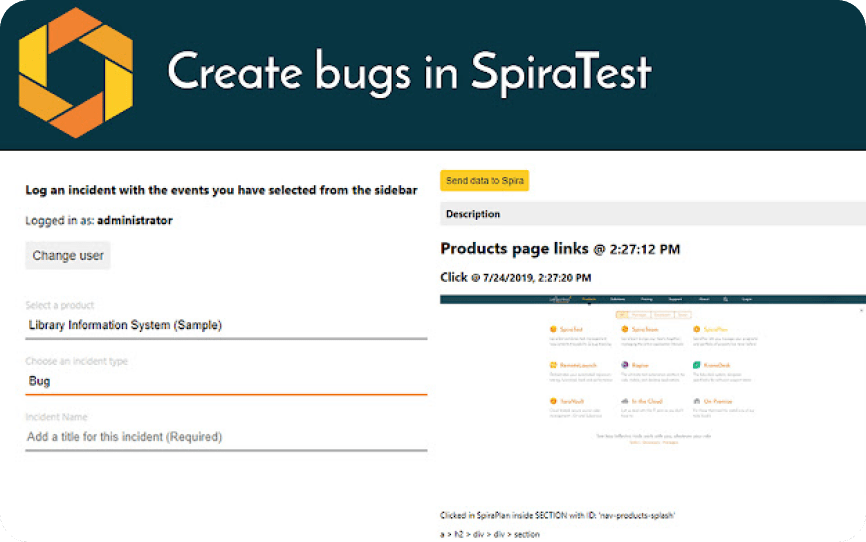Click the SpiraTest hexagon logo
This screenshot has width=866, height=542.
tap(76, 72)
